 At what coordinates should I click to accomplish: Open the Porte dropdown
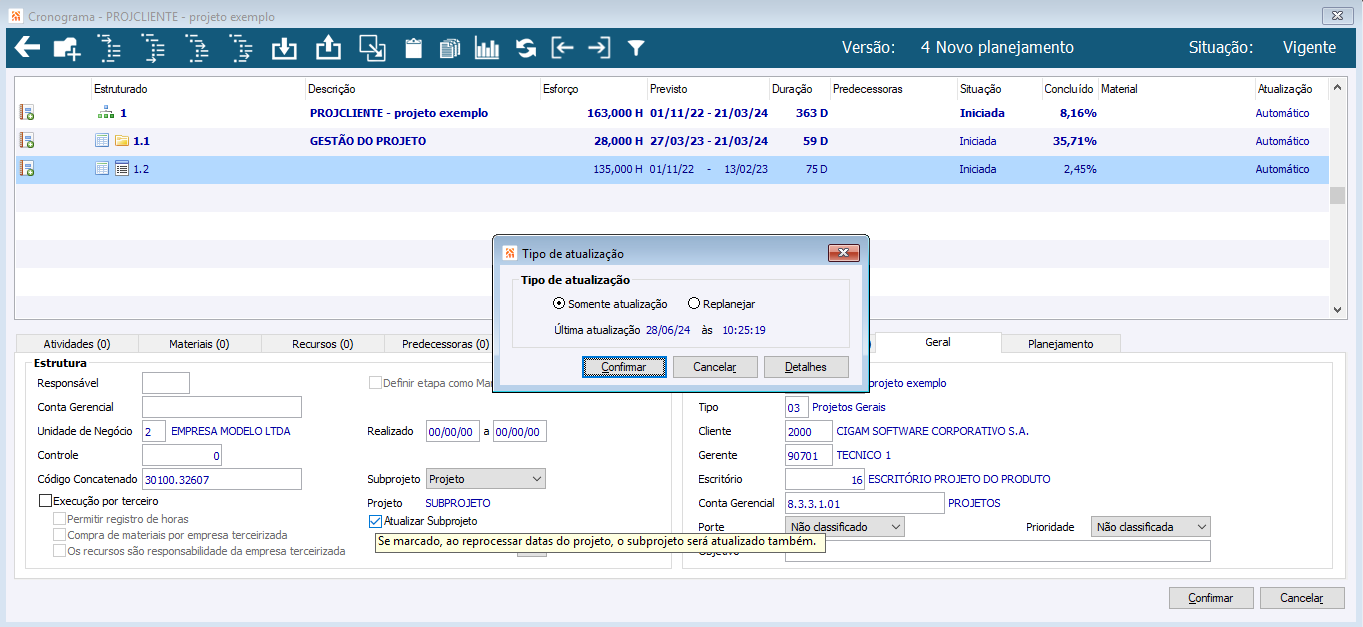[845, 526]
